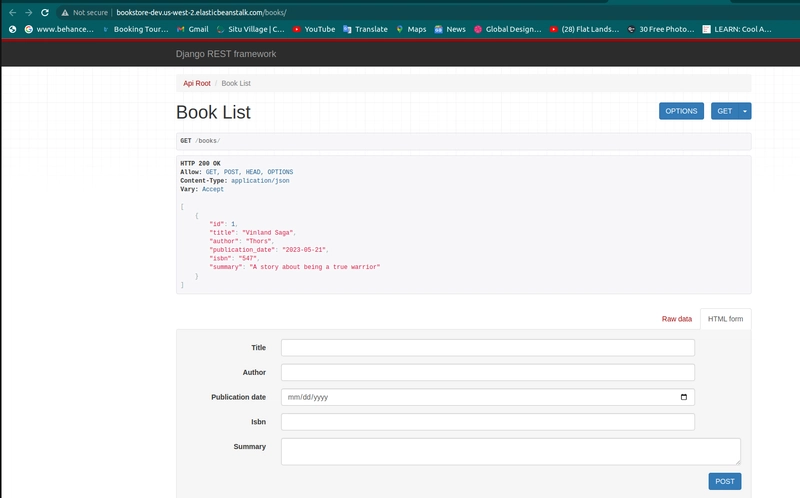Image resolution: width=800 pixels, height=498 pixels.
Task: Click the Django REST framework header link
Action: [x=225, y=54]
